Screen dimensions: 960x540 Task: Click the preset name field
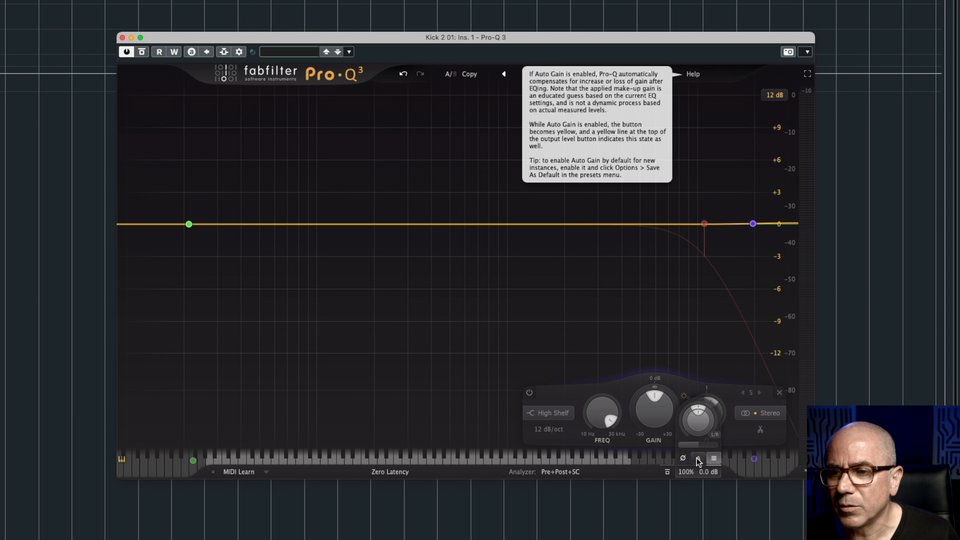coord(290,52)
